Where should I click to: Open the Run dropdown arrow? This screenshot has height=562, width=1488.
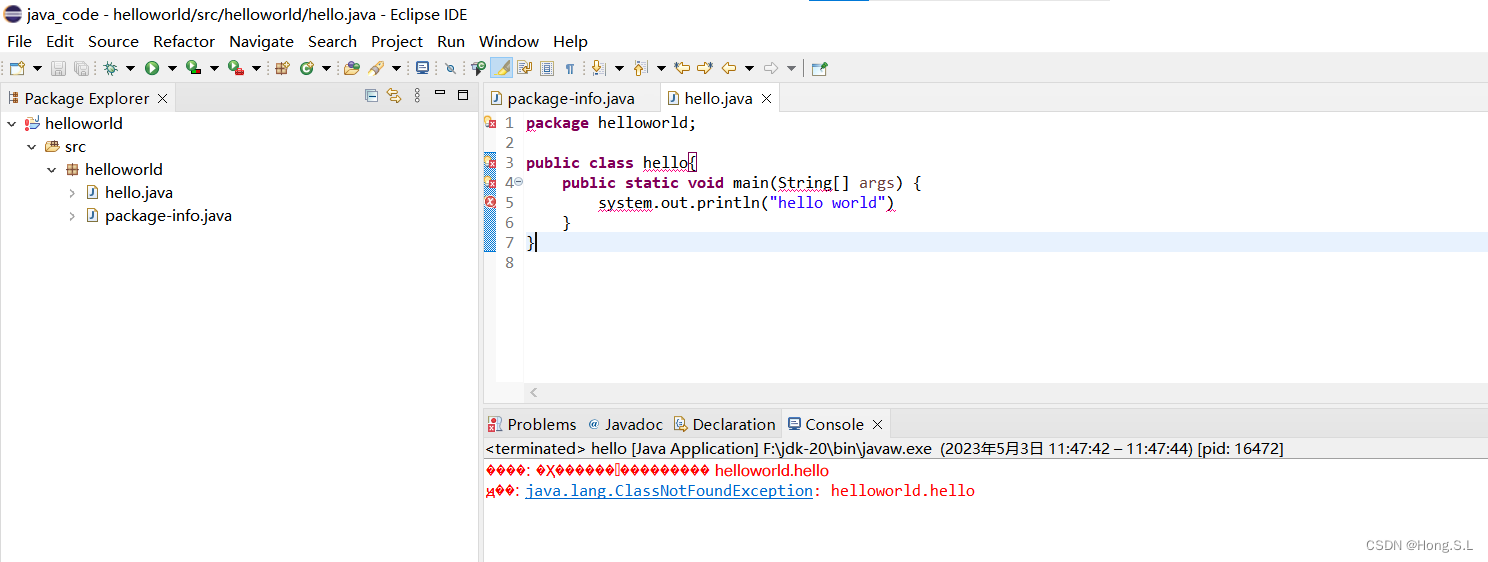pos(172,68)
